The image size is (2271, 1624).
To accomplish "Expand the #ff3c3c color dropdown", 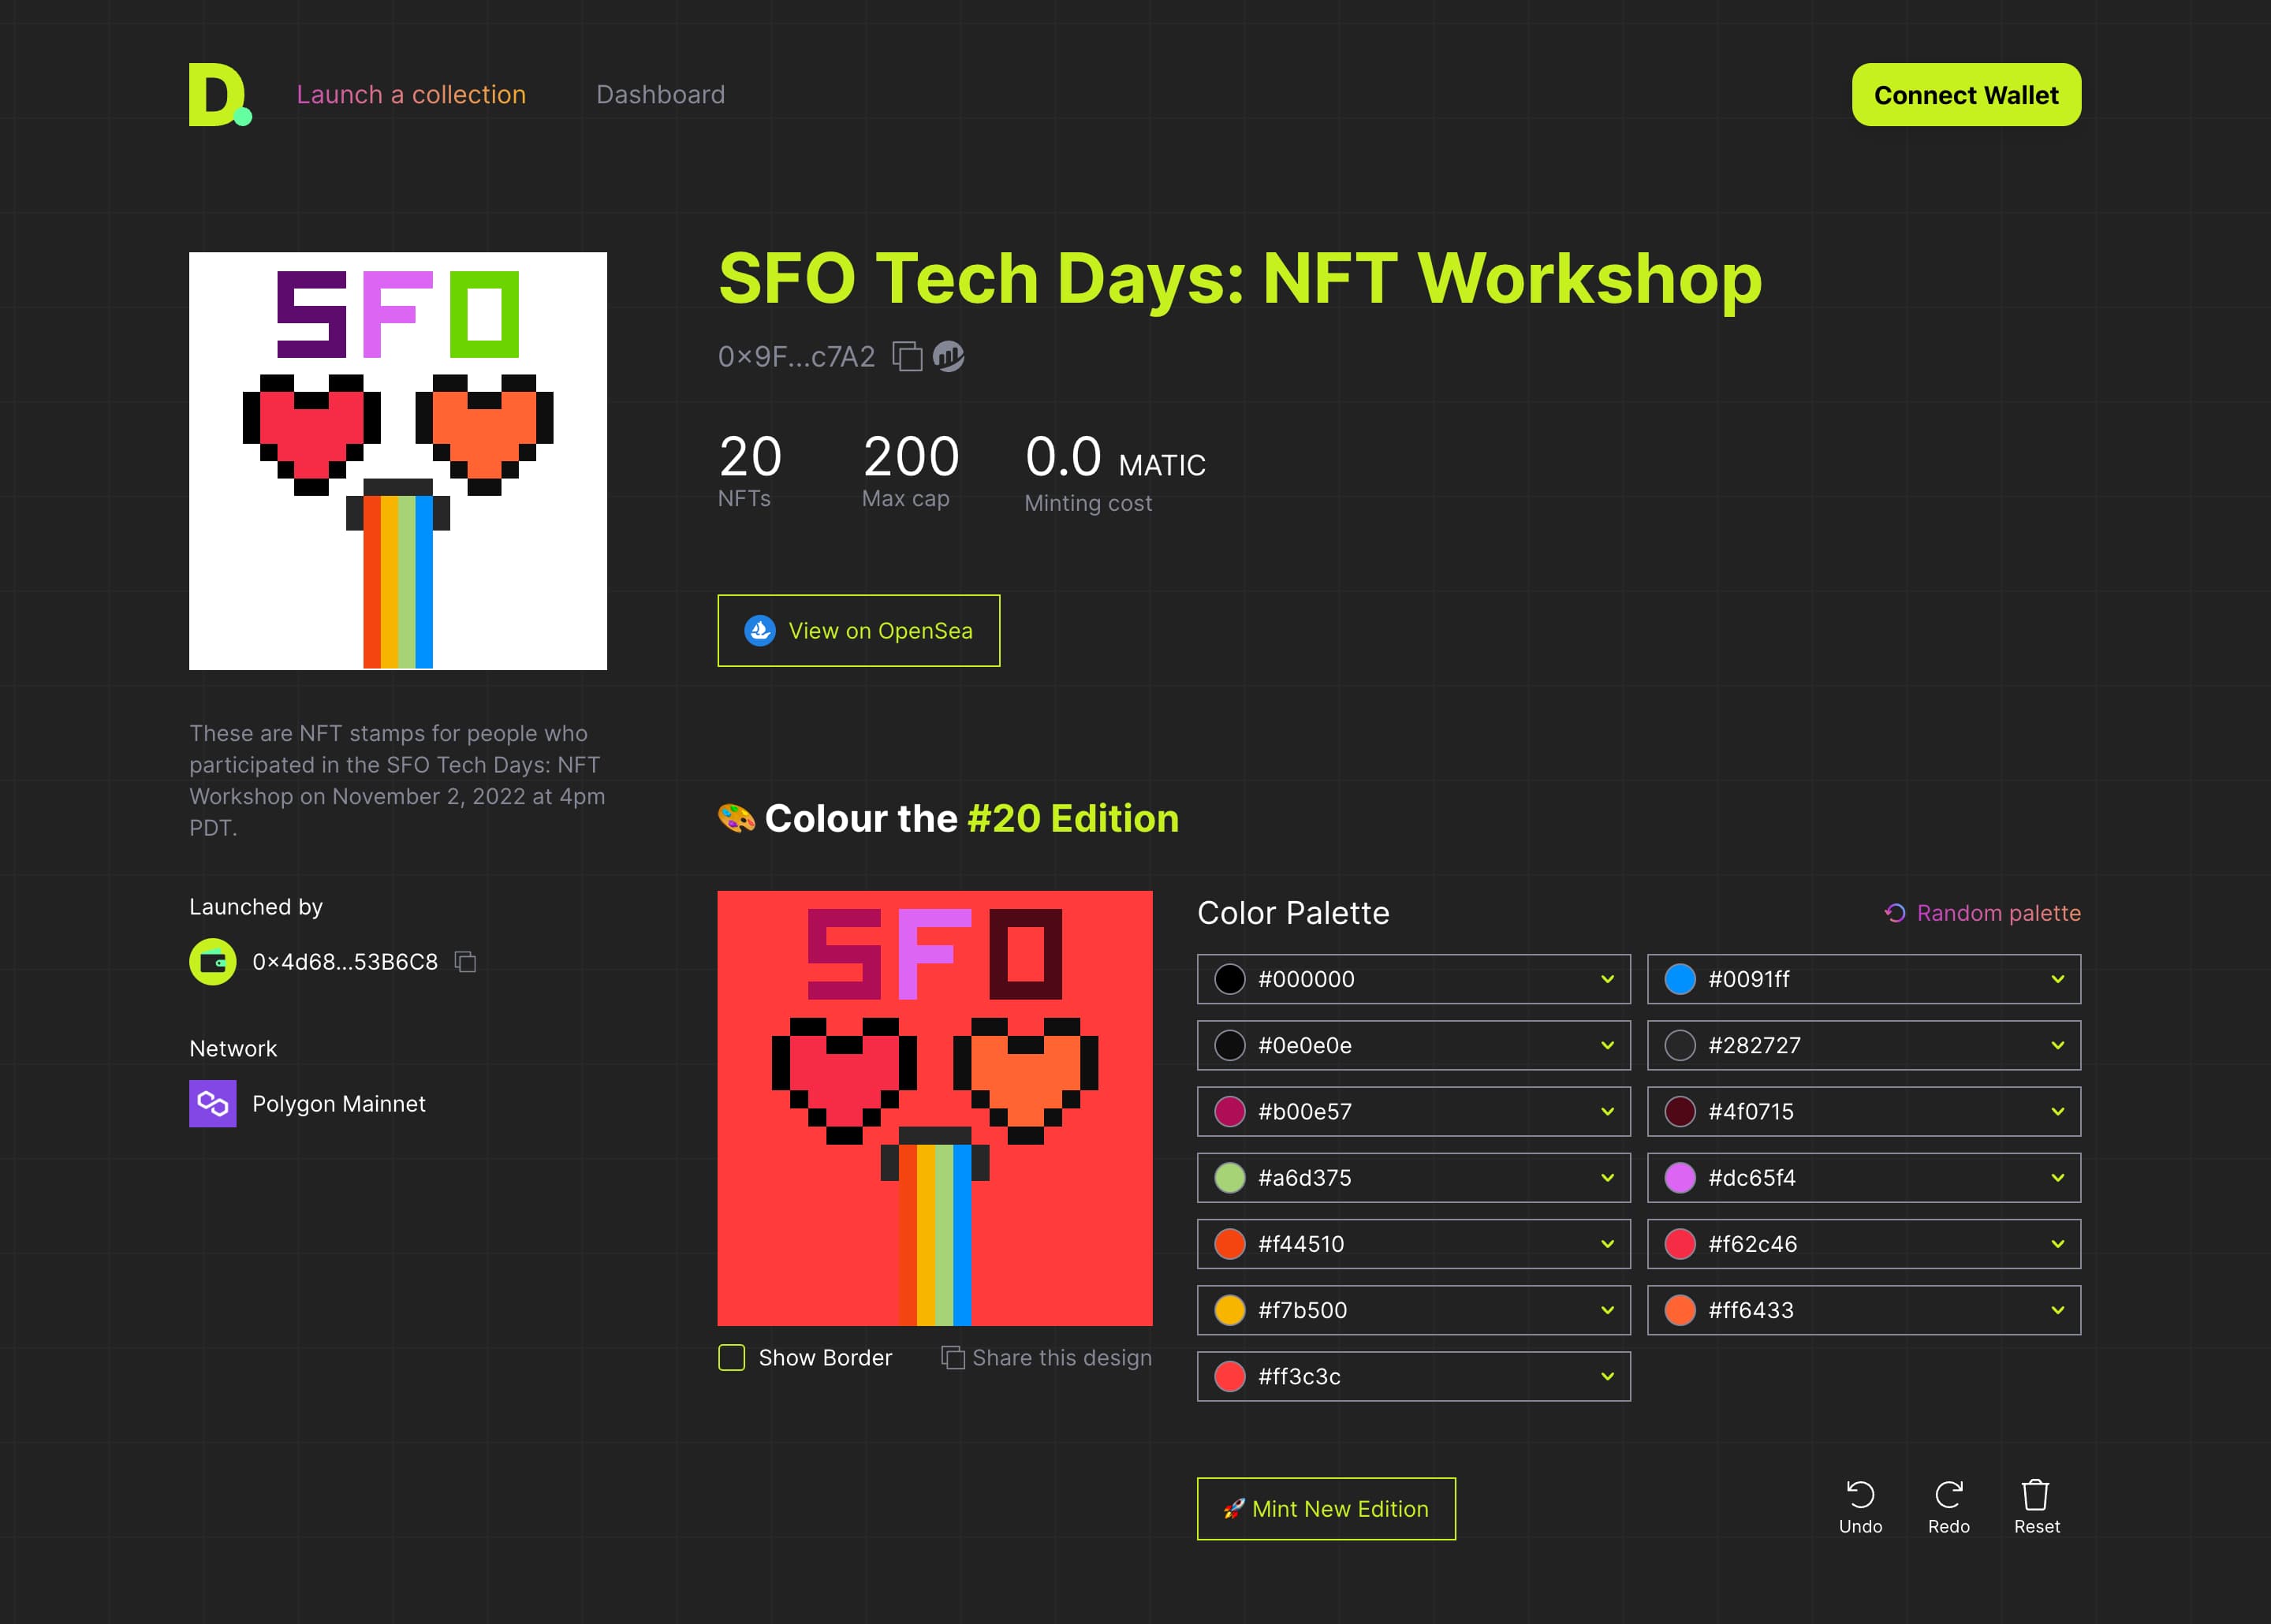I will [1413, 1376].
